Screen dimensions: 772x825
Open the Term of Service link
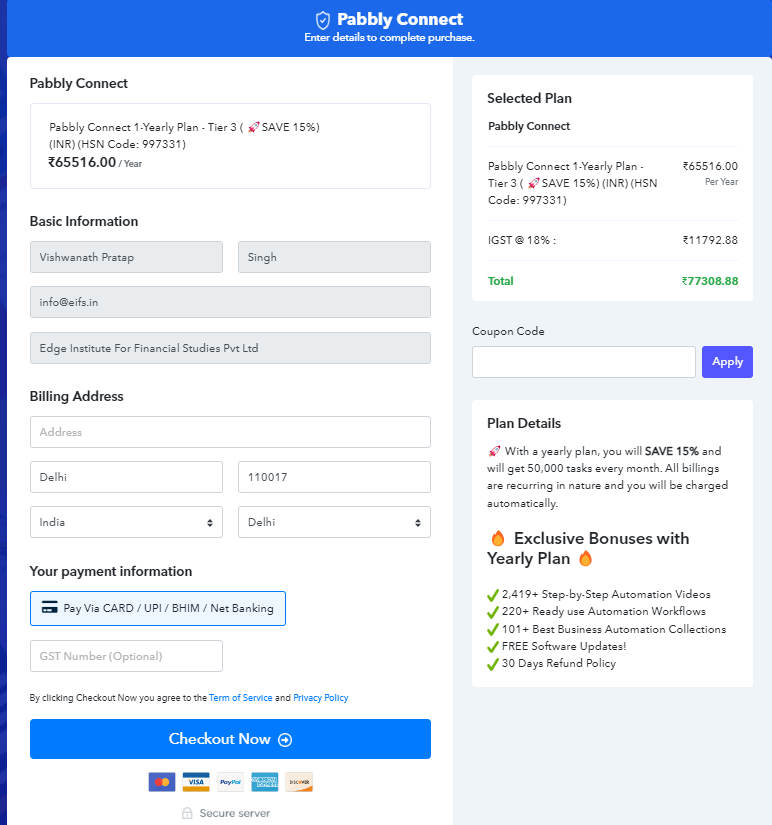point(240,698)
